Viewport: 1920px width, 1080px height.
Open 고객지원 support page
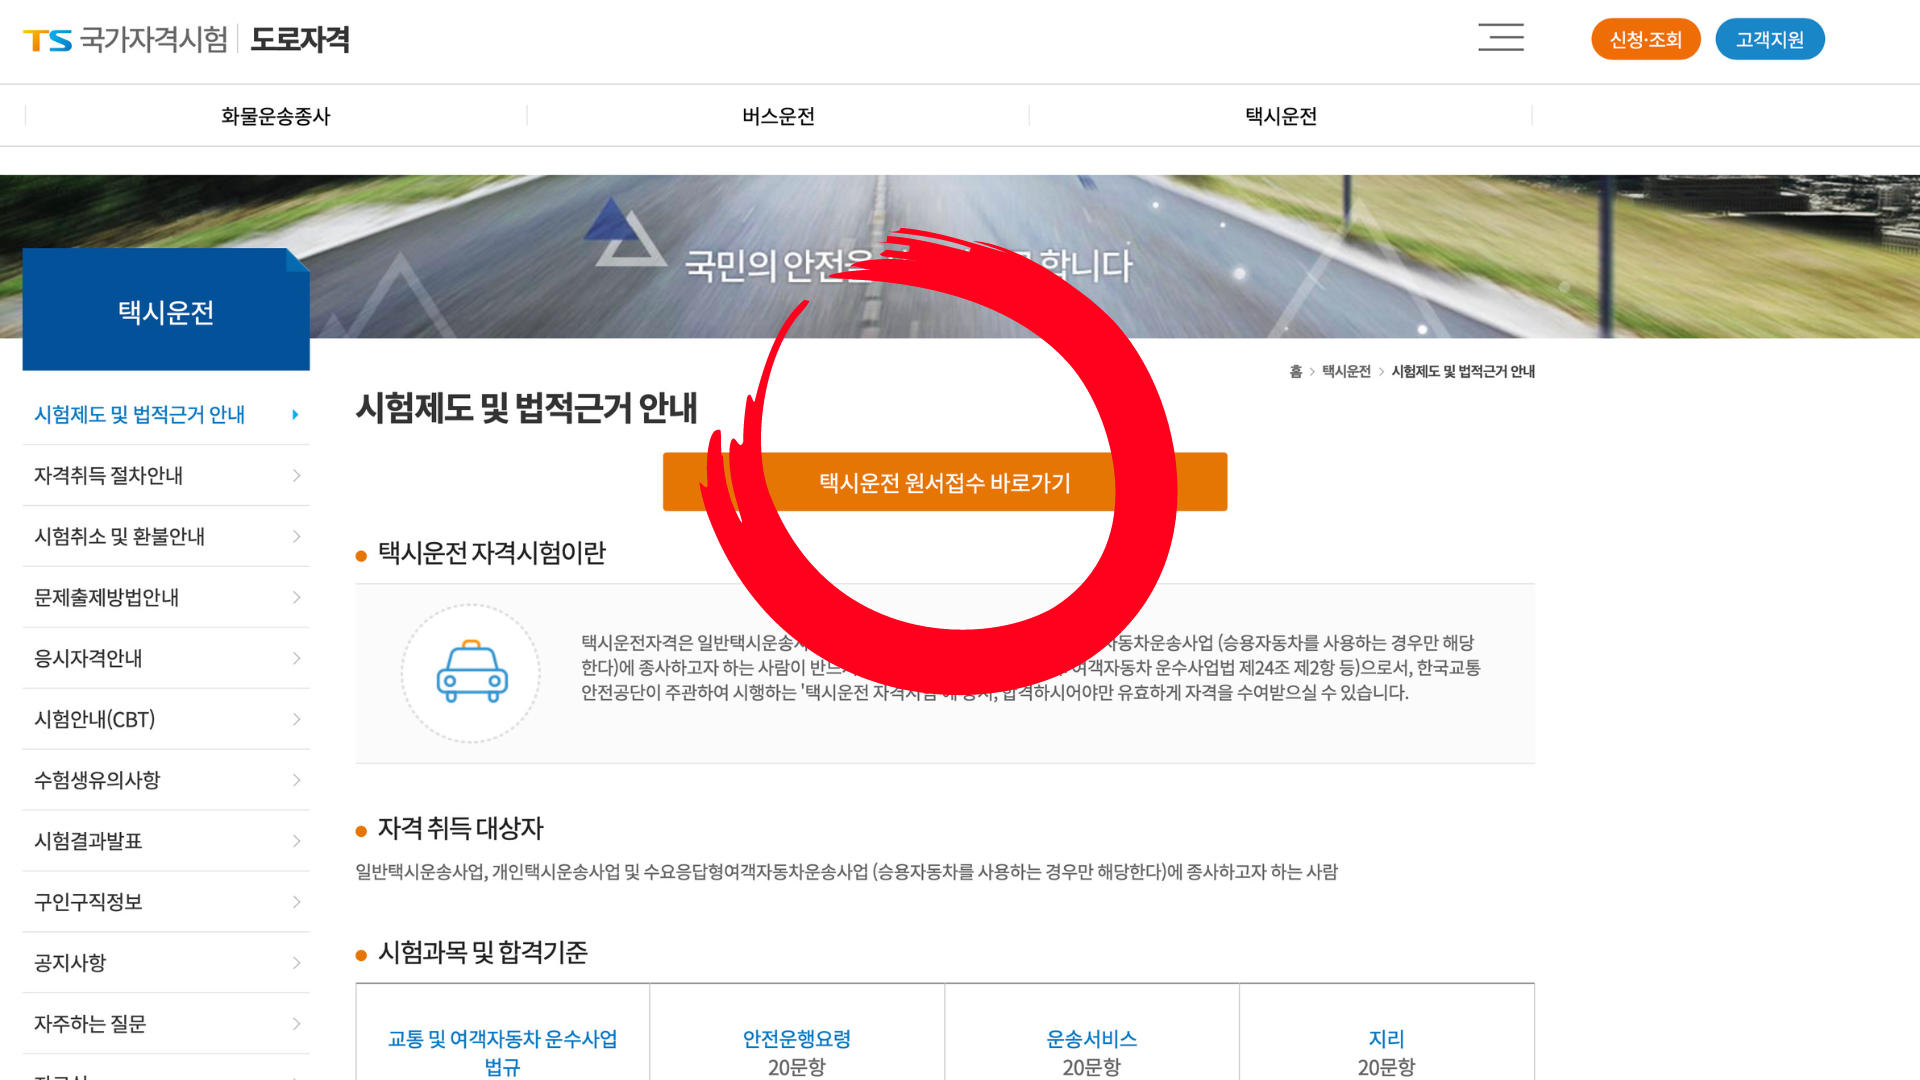(x=1770, y=40)
